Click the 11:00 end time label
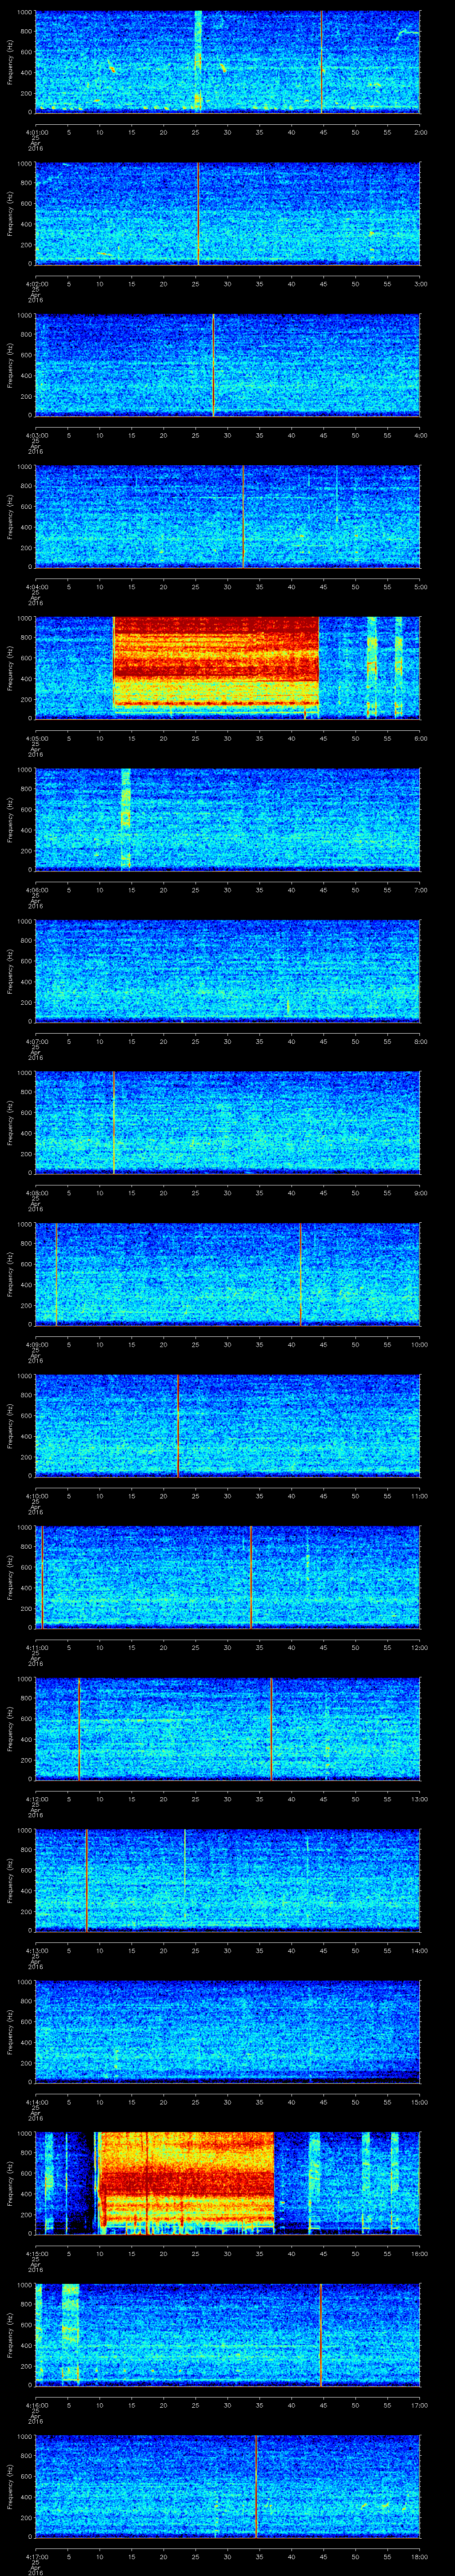This screenshot has height=2576, width=455. click(419, 1495)
